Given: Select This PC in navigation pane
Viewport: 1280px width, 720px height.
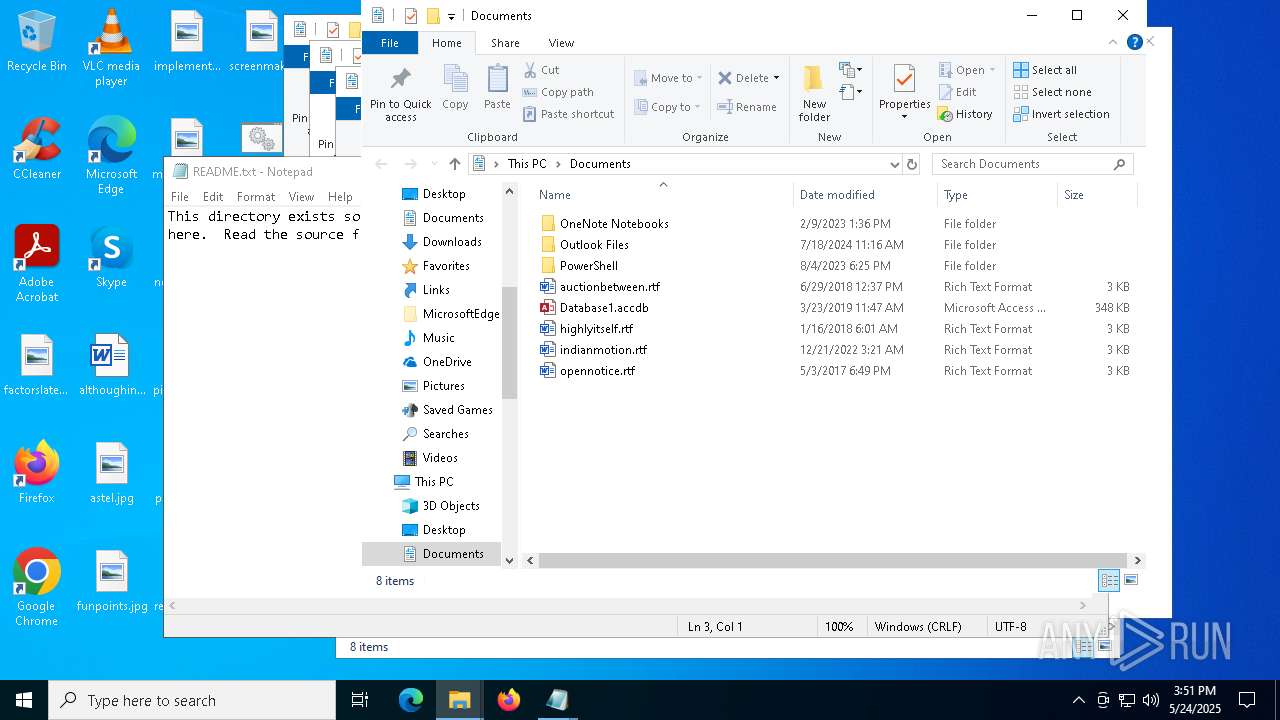Looking at the screenshot, I should (433, 482).
